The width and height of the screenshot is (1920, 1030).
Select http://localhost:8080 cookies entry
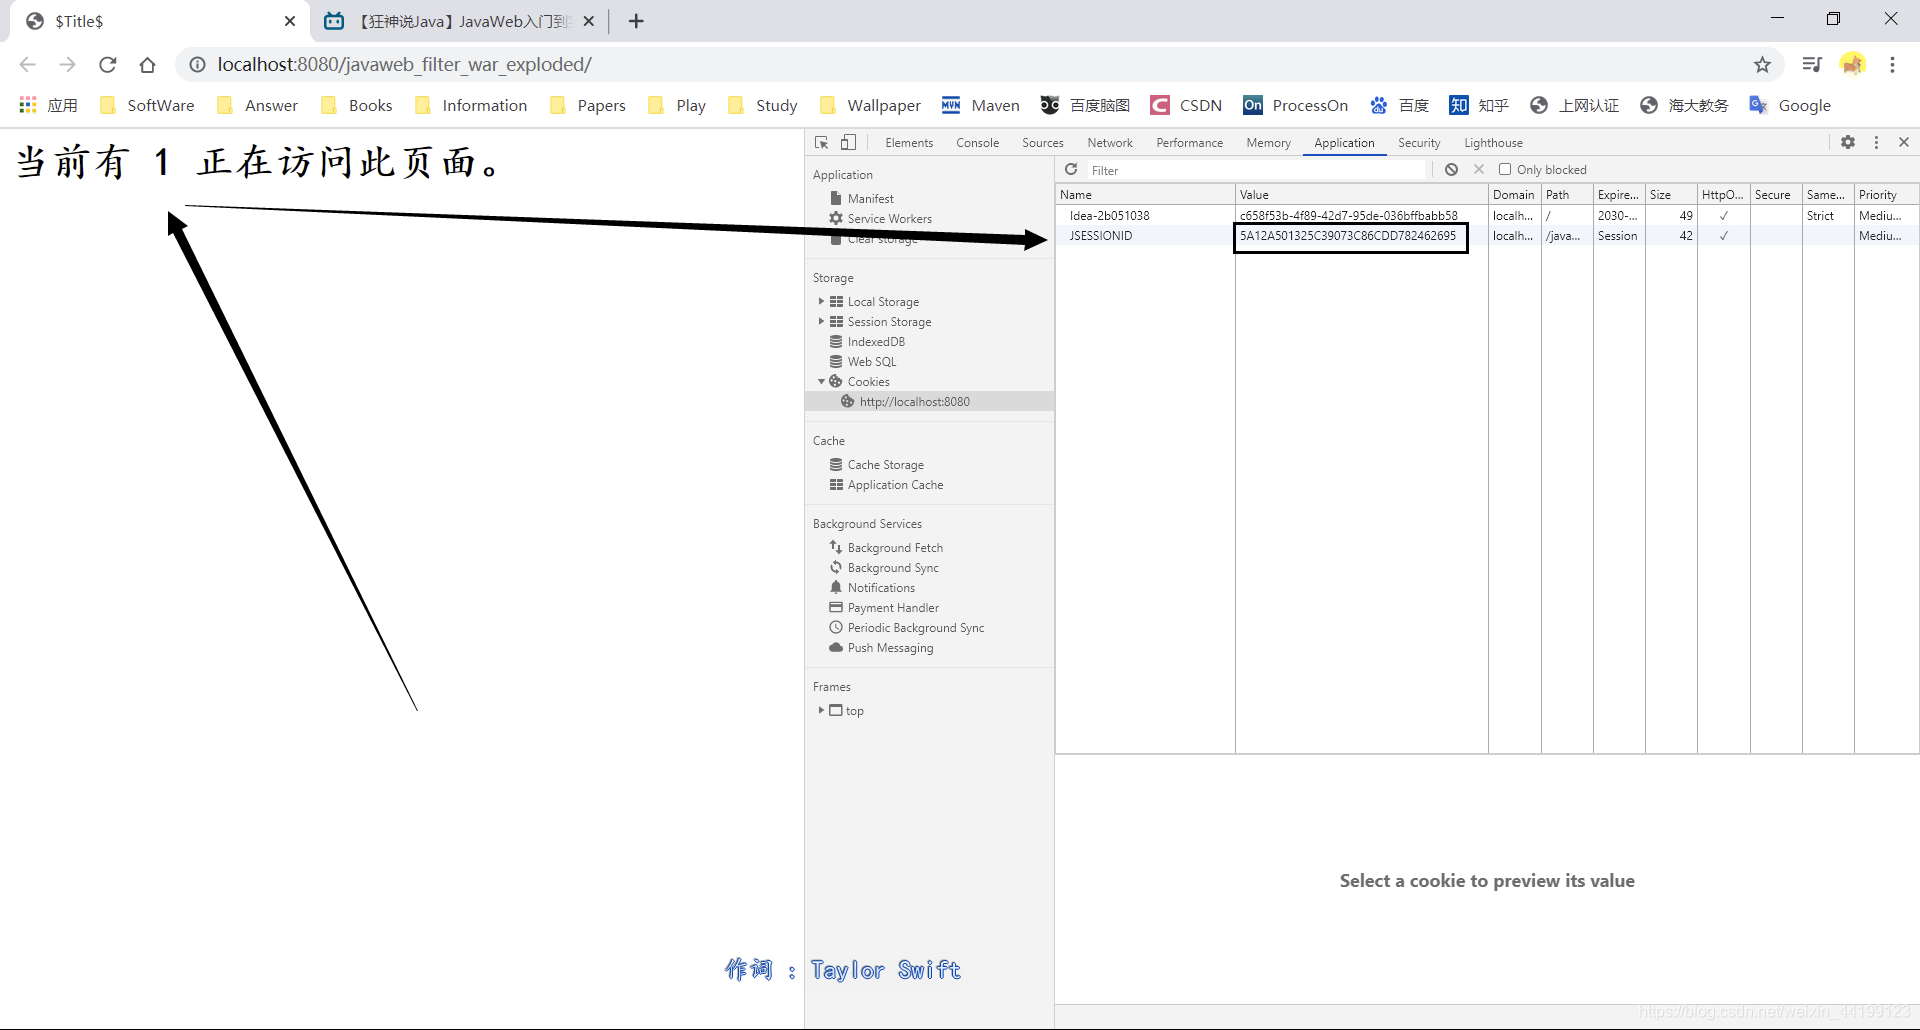[929, 402]
